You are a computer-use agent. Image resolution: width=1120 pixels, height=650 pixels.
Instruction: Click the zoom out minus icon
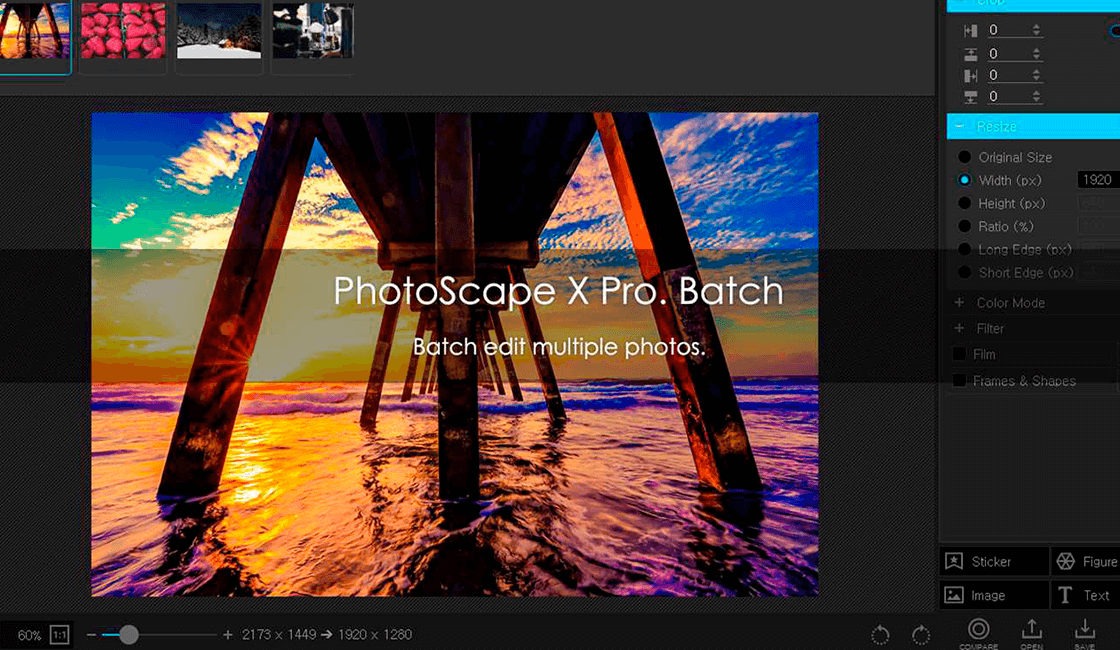(x=91, y=634)
